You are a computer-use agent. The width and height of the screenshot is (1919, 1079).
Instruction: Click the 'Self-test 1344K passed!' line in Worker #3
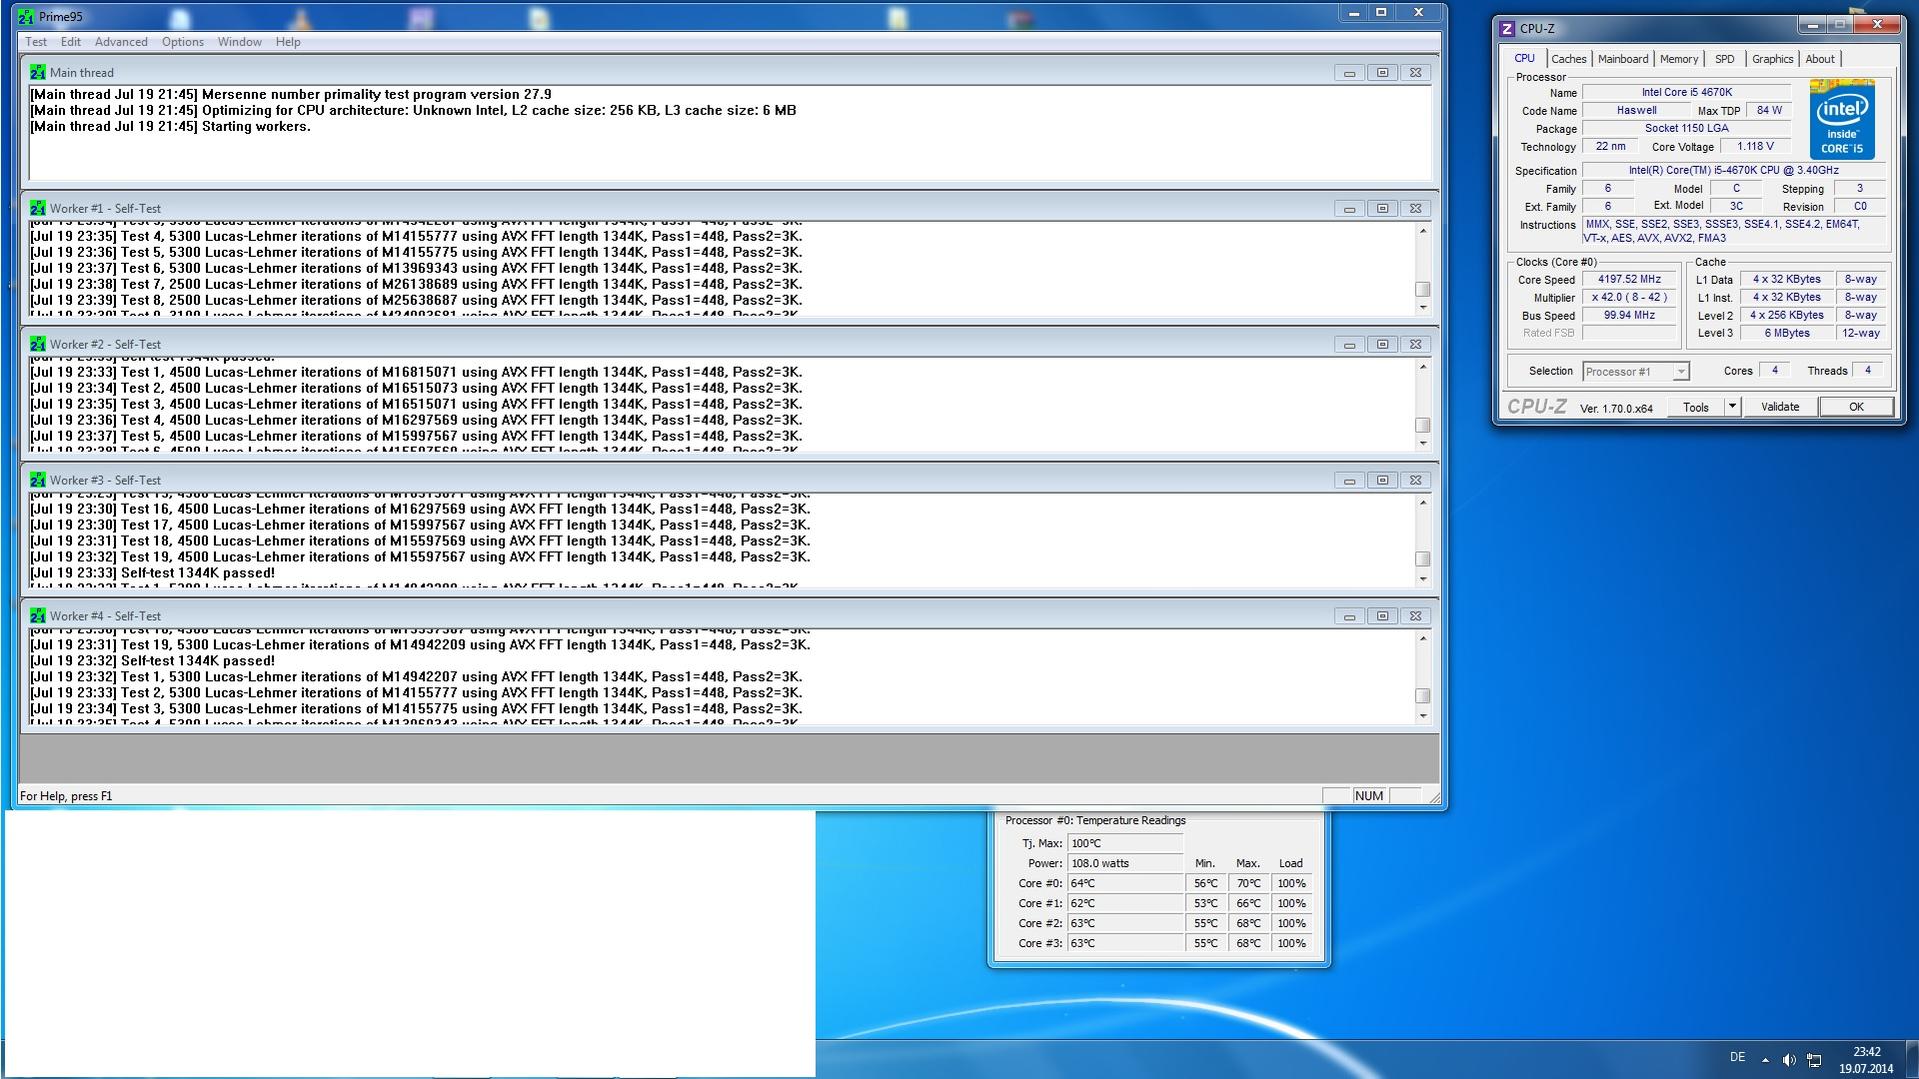tap(152, 573)
